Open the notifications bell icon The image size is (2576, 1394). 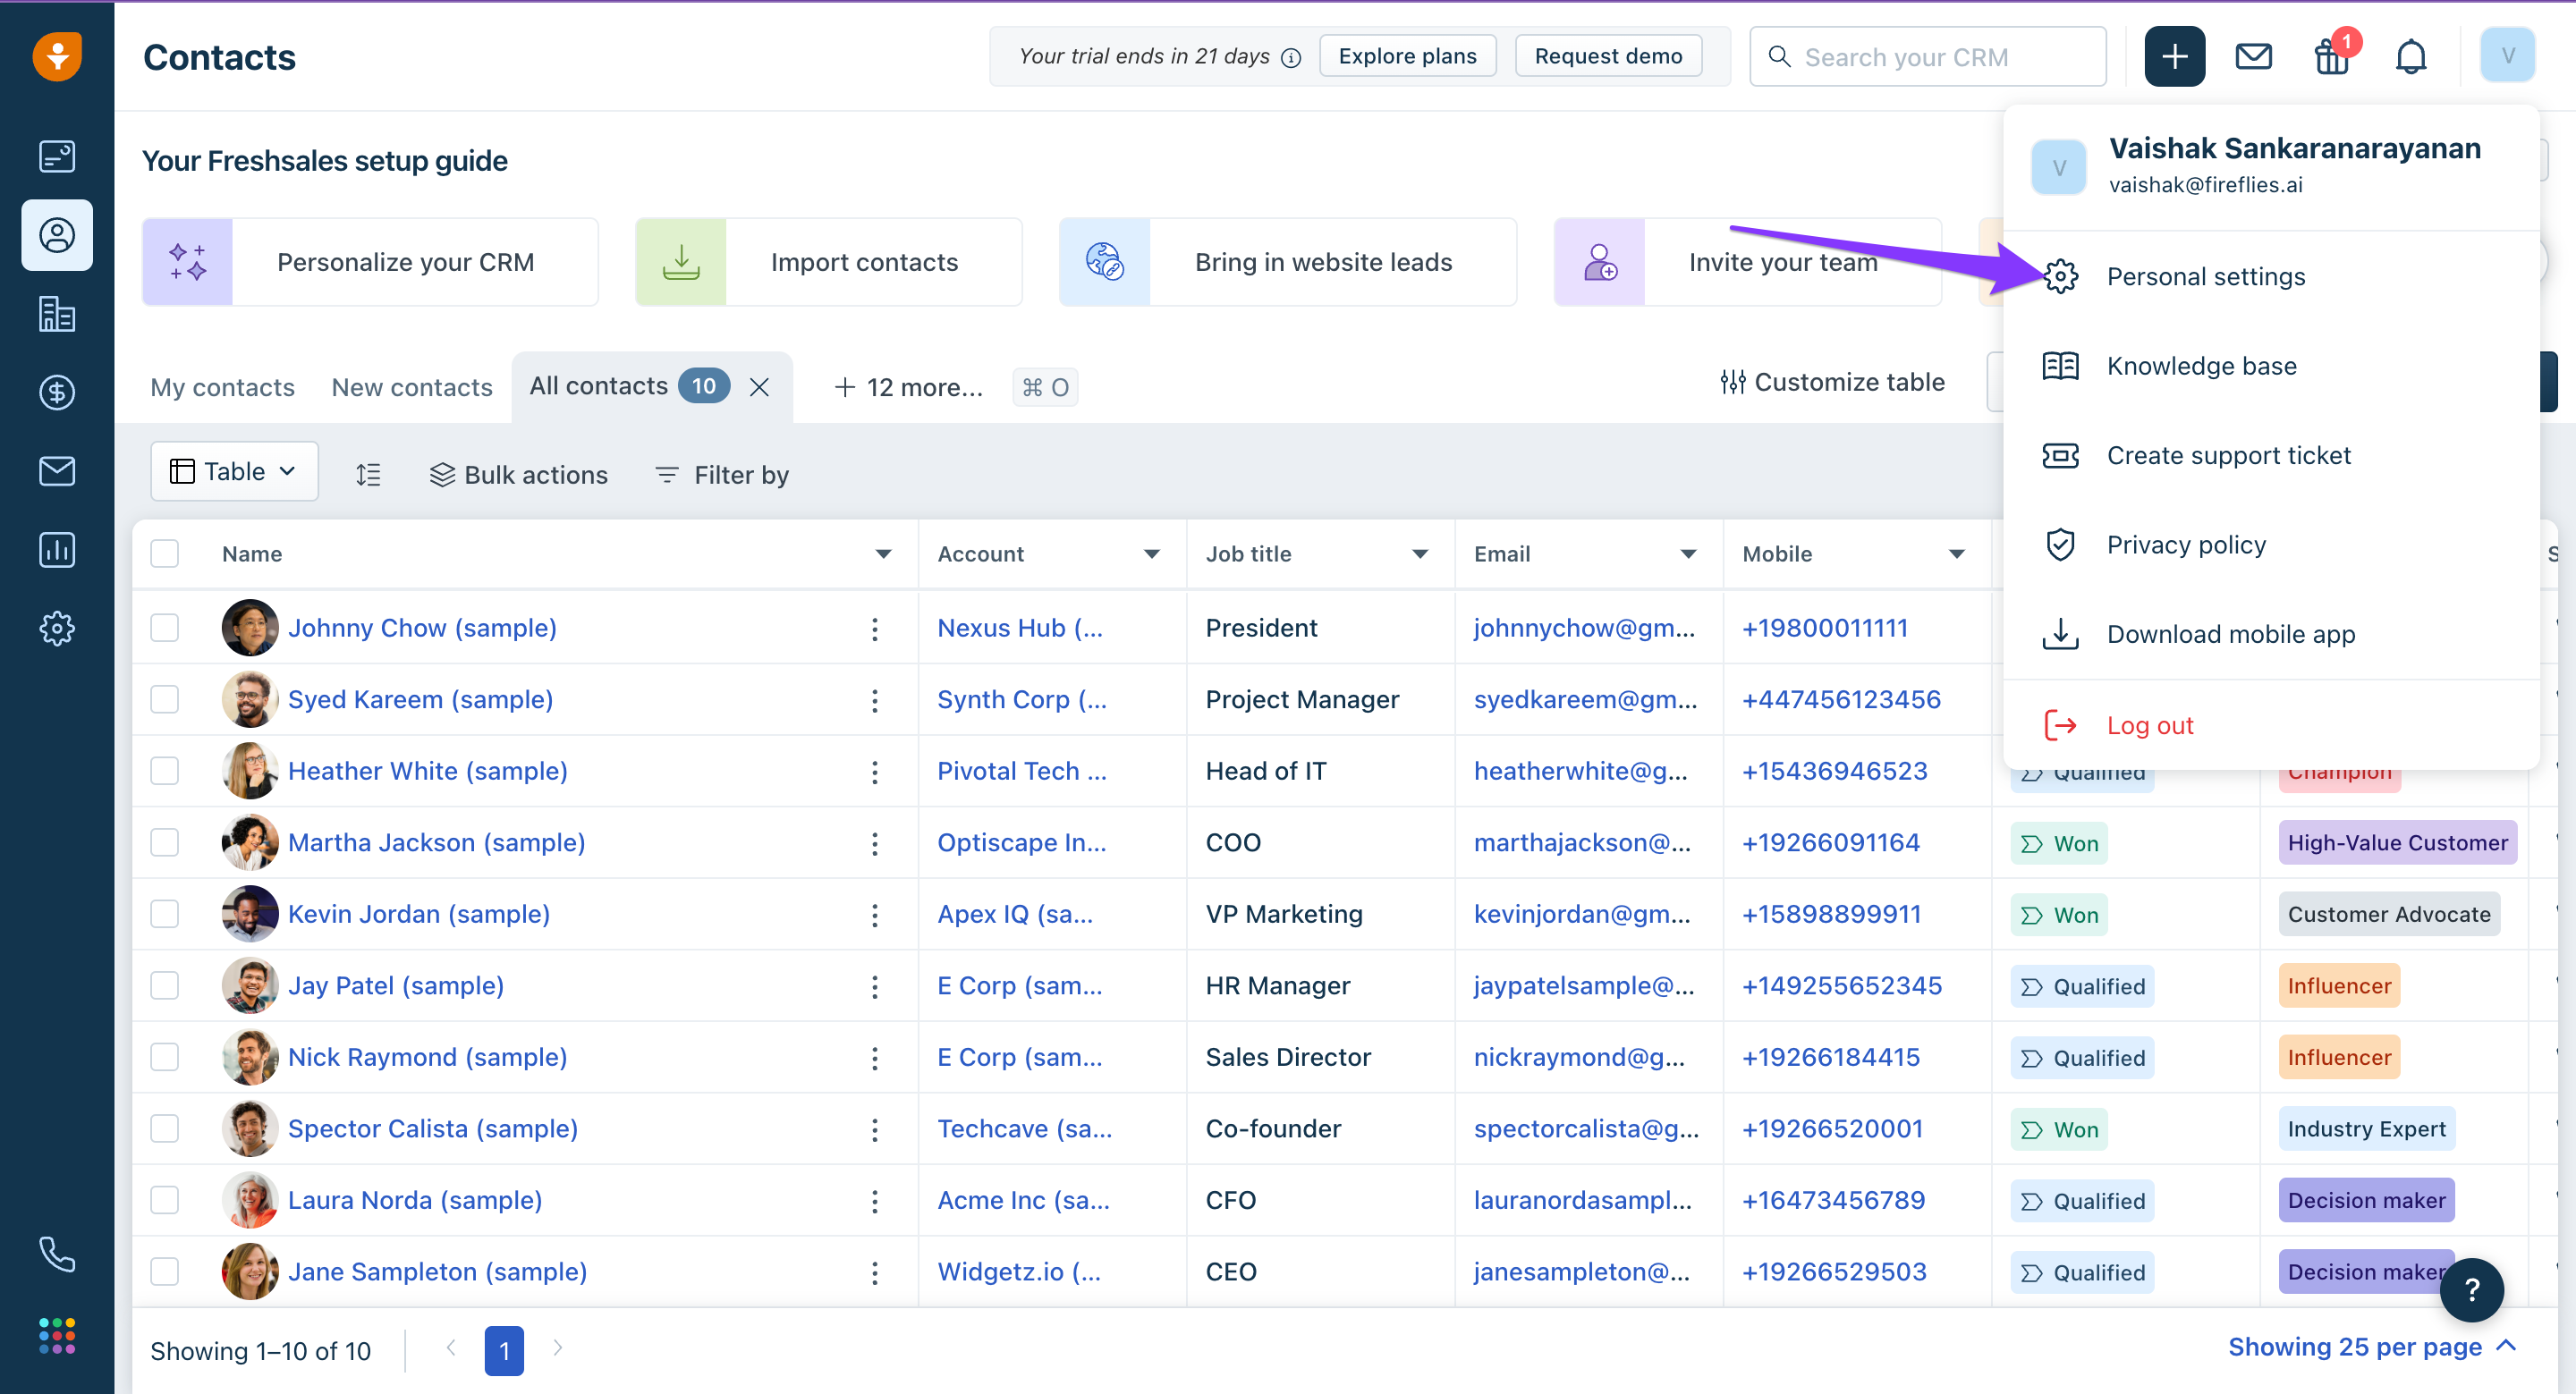coord(2411,56)
